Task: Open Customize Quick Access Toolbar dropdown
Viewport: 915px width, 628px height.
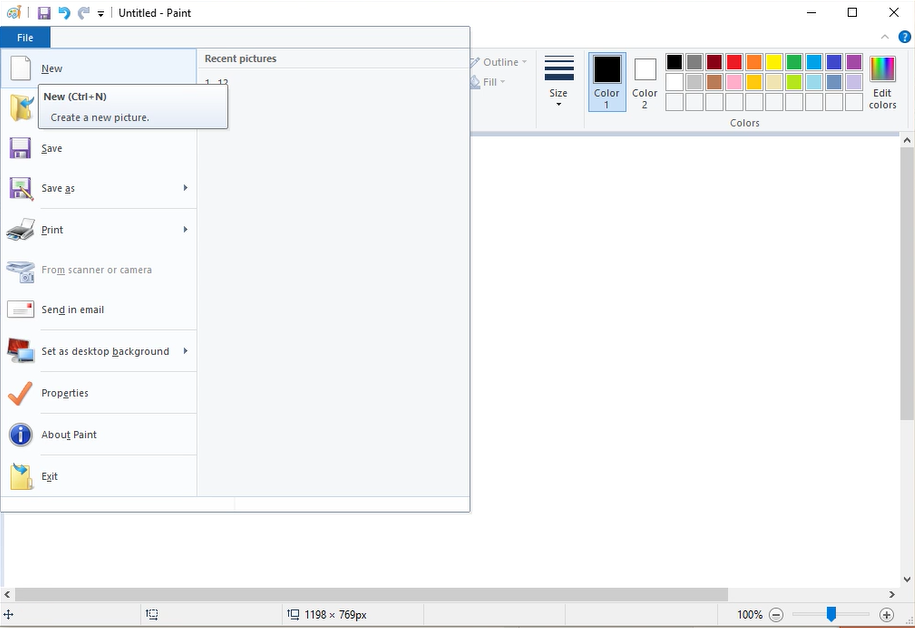Action: click(x=100, y=13)
